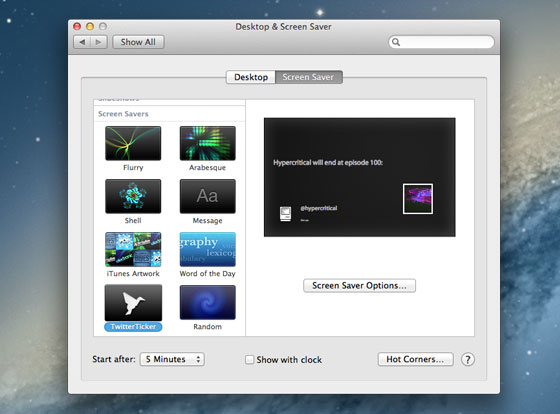
Task: Click the Screen Savers section header
Action: pyautogui.click(x=123, y=114)
